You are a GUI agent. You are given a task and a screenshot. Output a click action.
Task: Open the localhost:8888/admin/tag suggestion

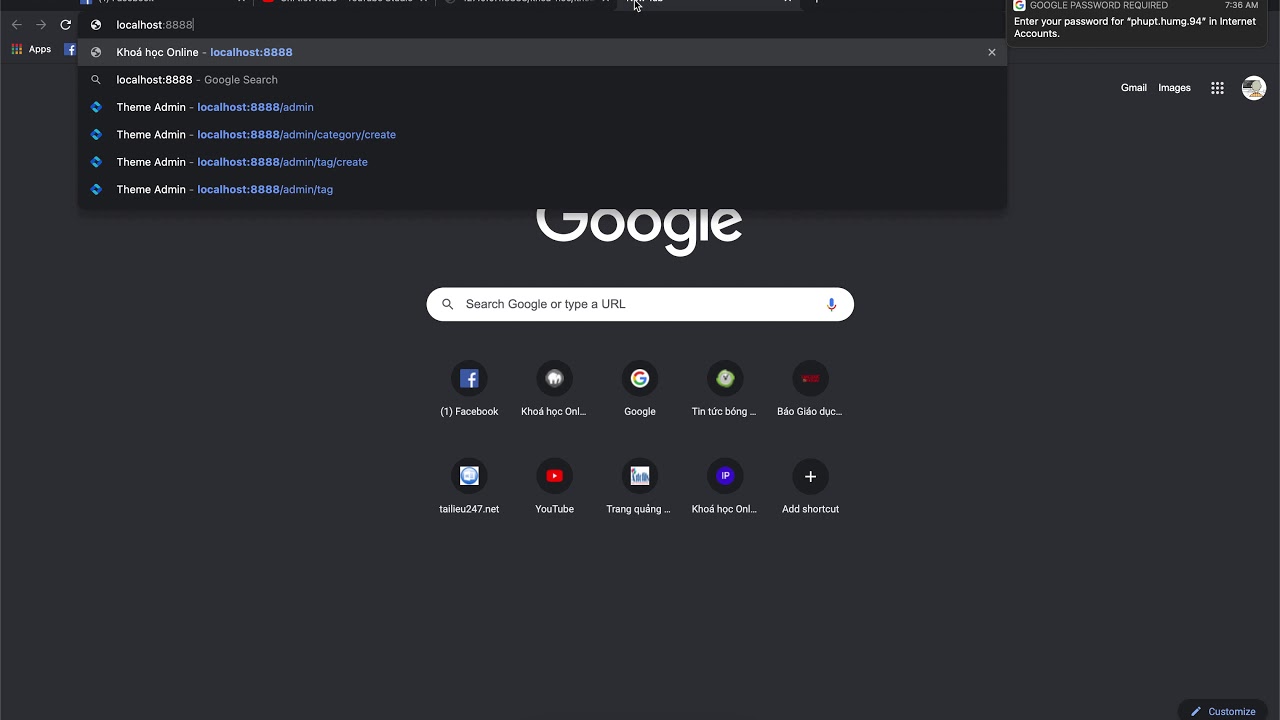point(543,189)
